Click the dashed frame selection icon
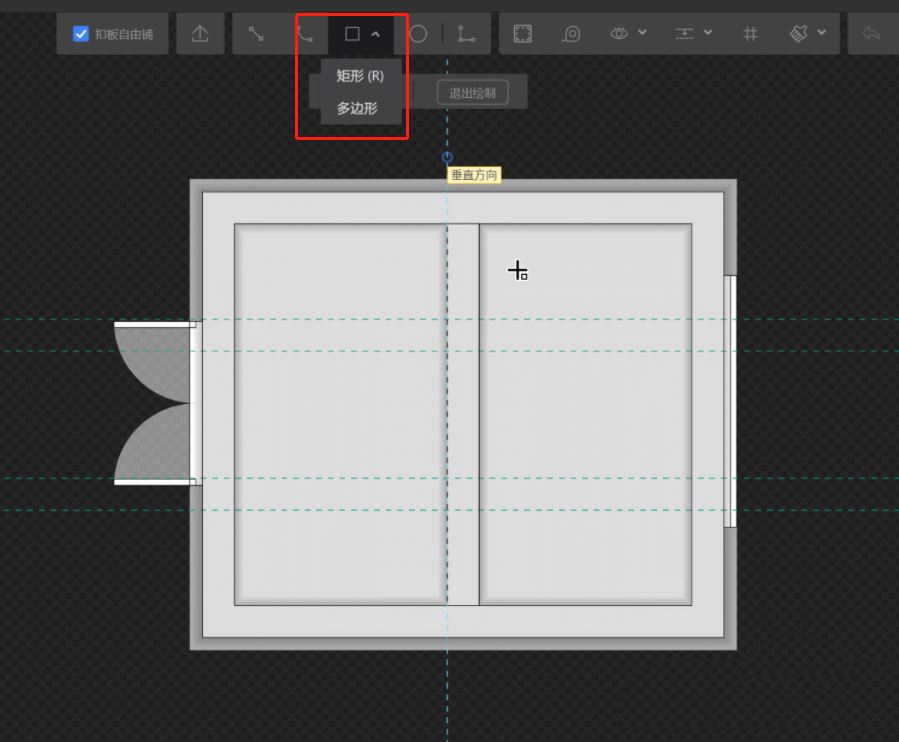Image resolution: width=899 pixels, height=742 pixels. tap(522, 34)
